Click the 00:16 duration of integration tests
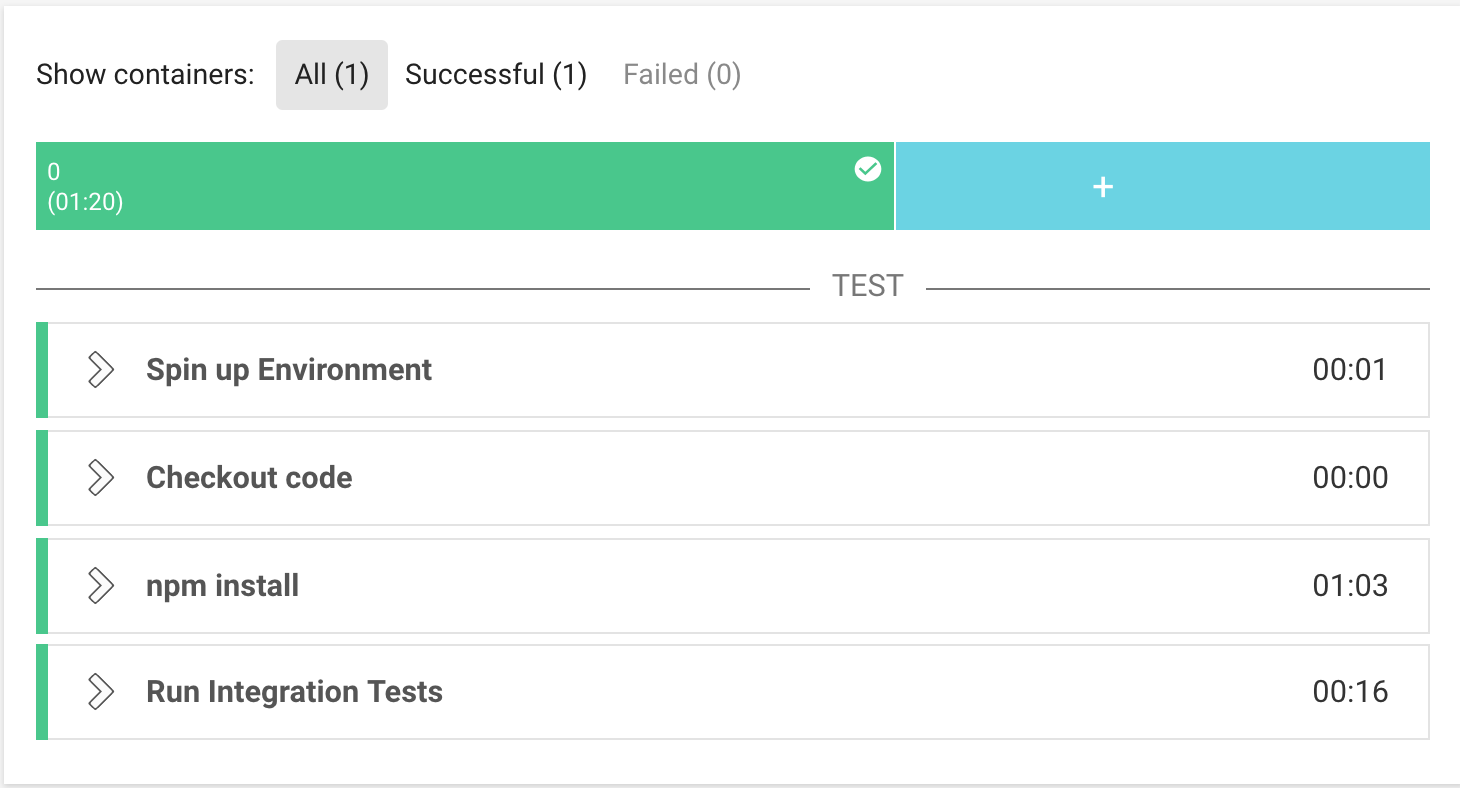Screen dimensions: 1460x788 click(x=1350, y=691)
